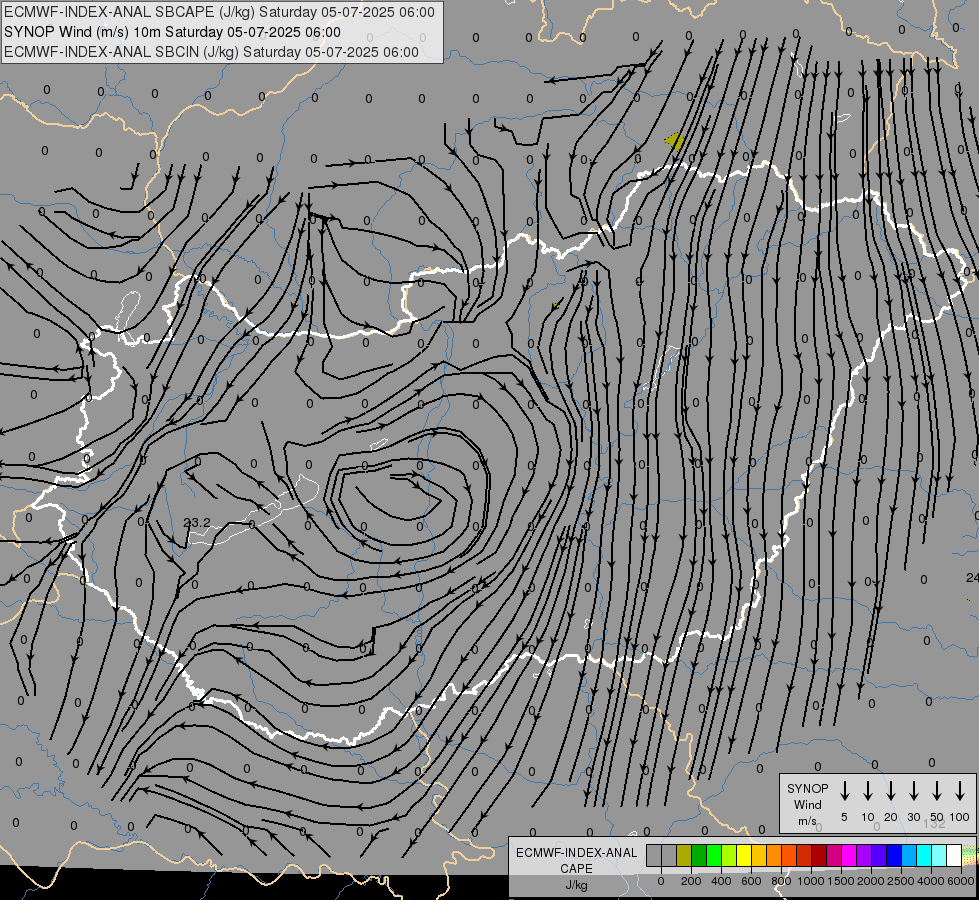Click the 600 tick on CAPE scale
The width and height of the screenshot is (979, 900).
coord(751,881)
